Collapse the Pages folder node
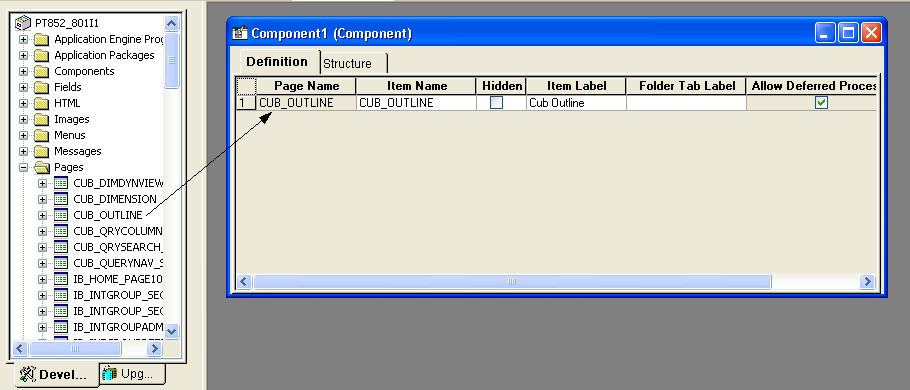This screenshot has width=910, height=390. pos(23,167)
